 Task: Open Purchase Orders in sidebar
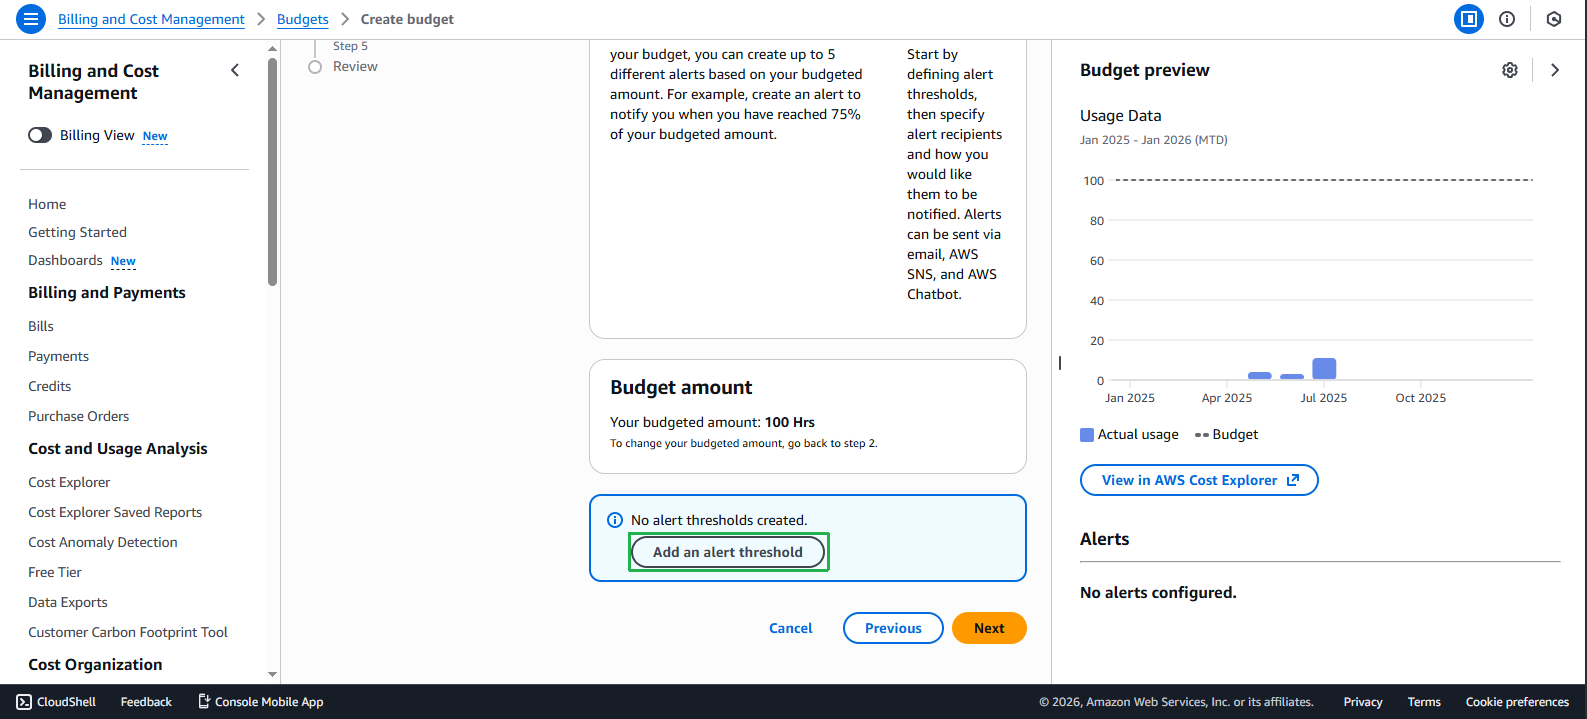point(78,416)
